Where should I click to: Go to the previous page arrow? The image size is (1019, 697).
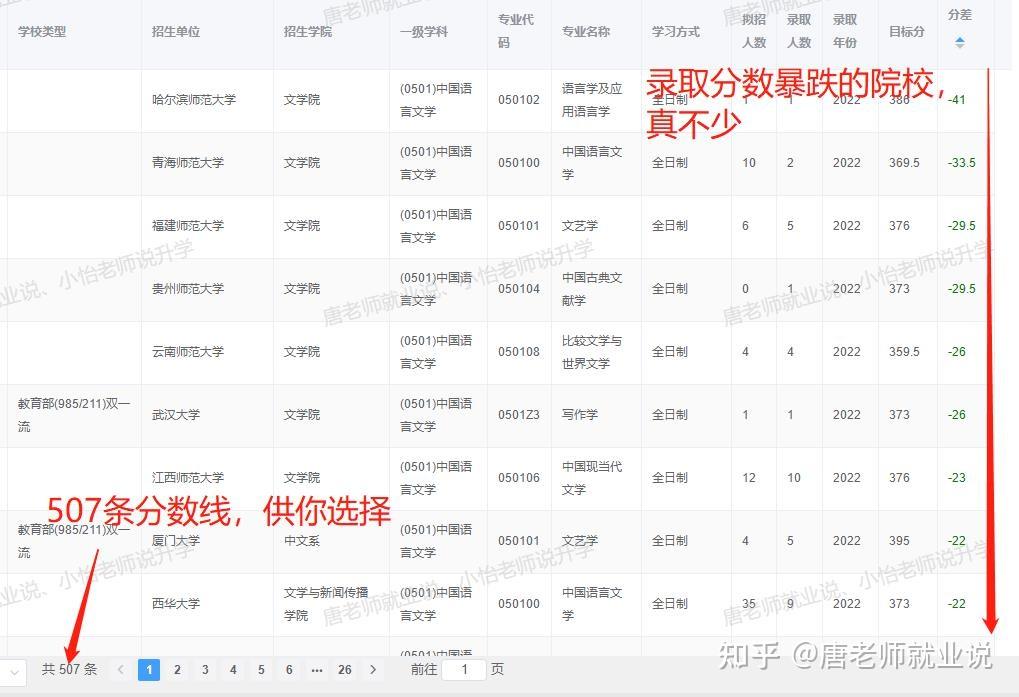[120, 670]
